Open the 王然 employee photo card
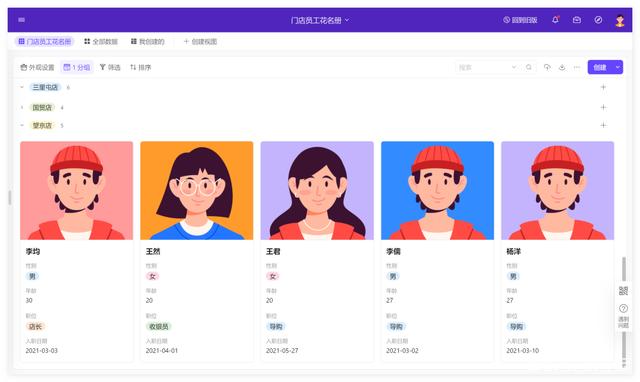 click(197, 191)
